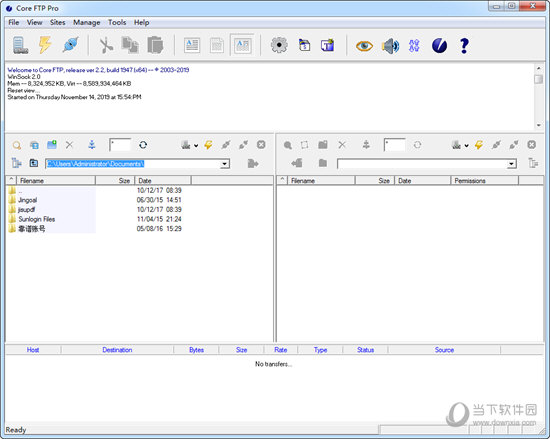The image size is (550, 439).
Task: Click the template T icon
Action: coord(328,45)
